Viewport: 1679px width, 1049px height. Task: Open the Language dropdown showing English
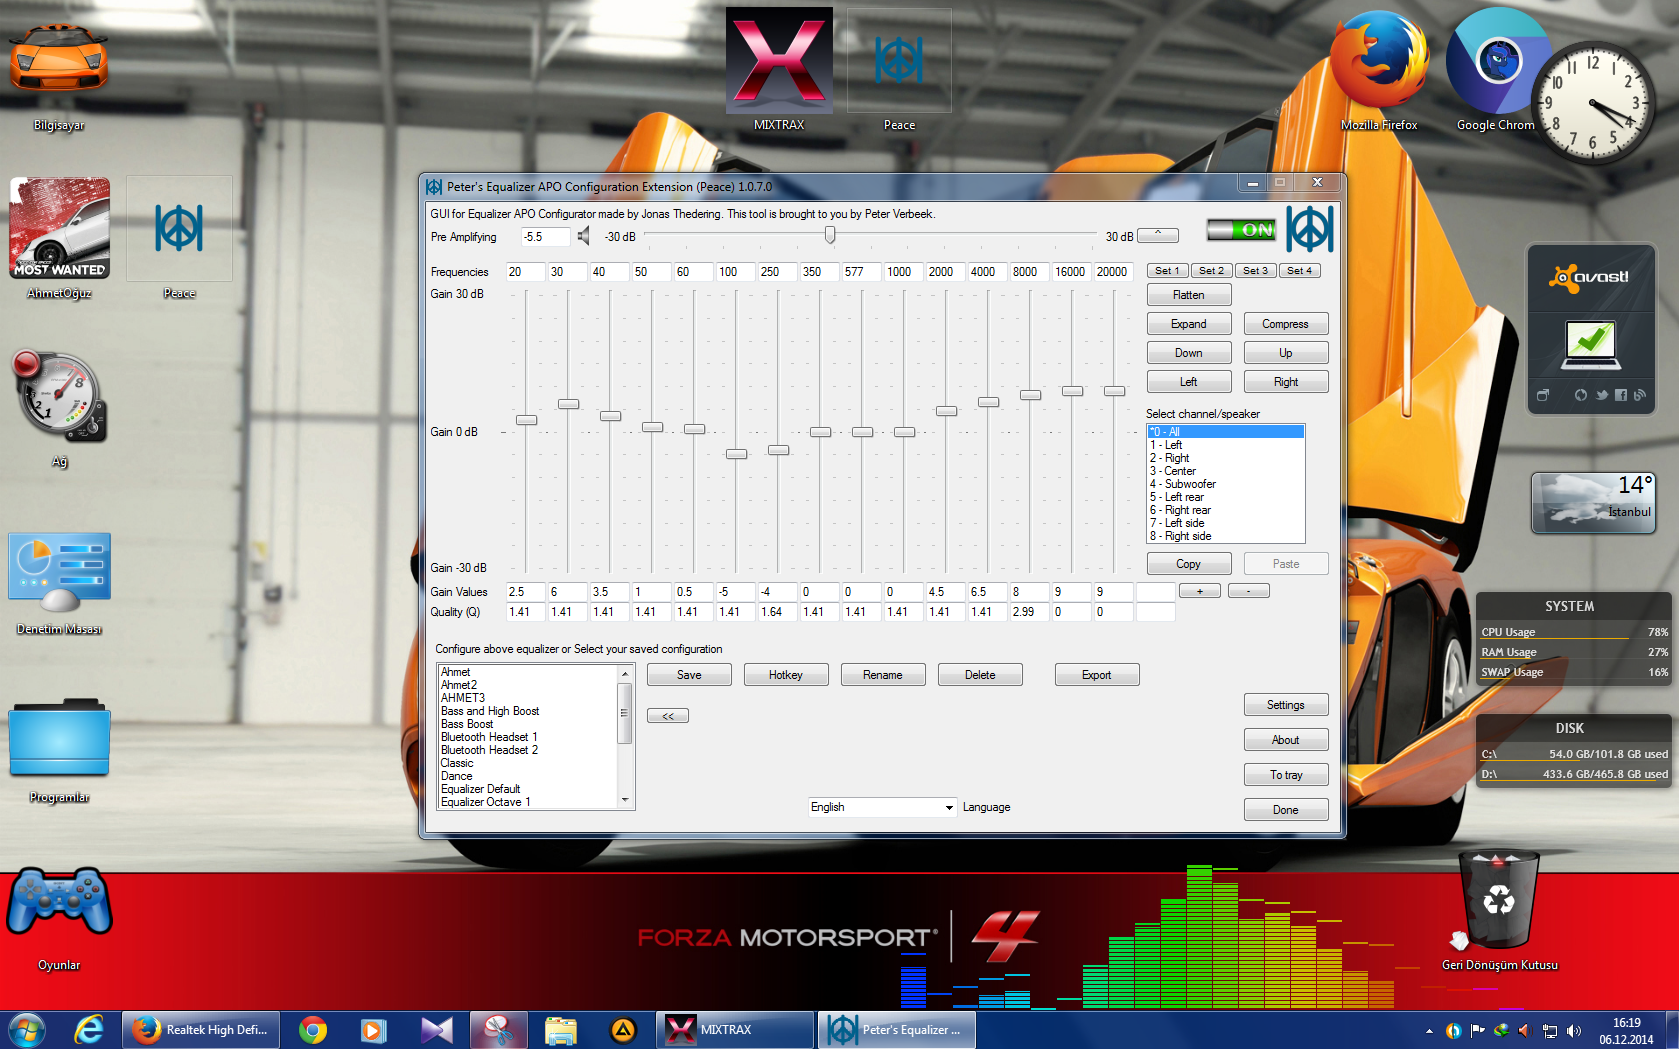883,807
